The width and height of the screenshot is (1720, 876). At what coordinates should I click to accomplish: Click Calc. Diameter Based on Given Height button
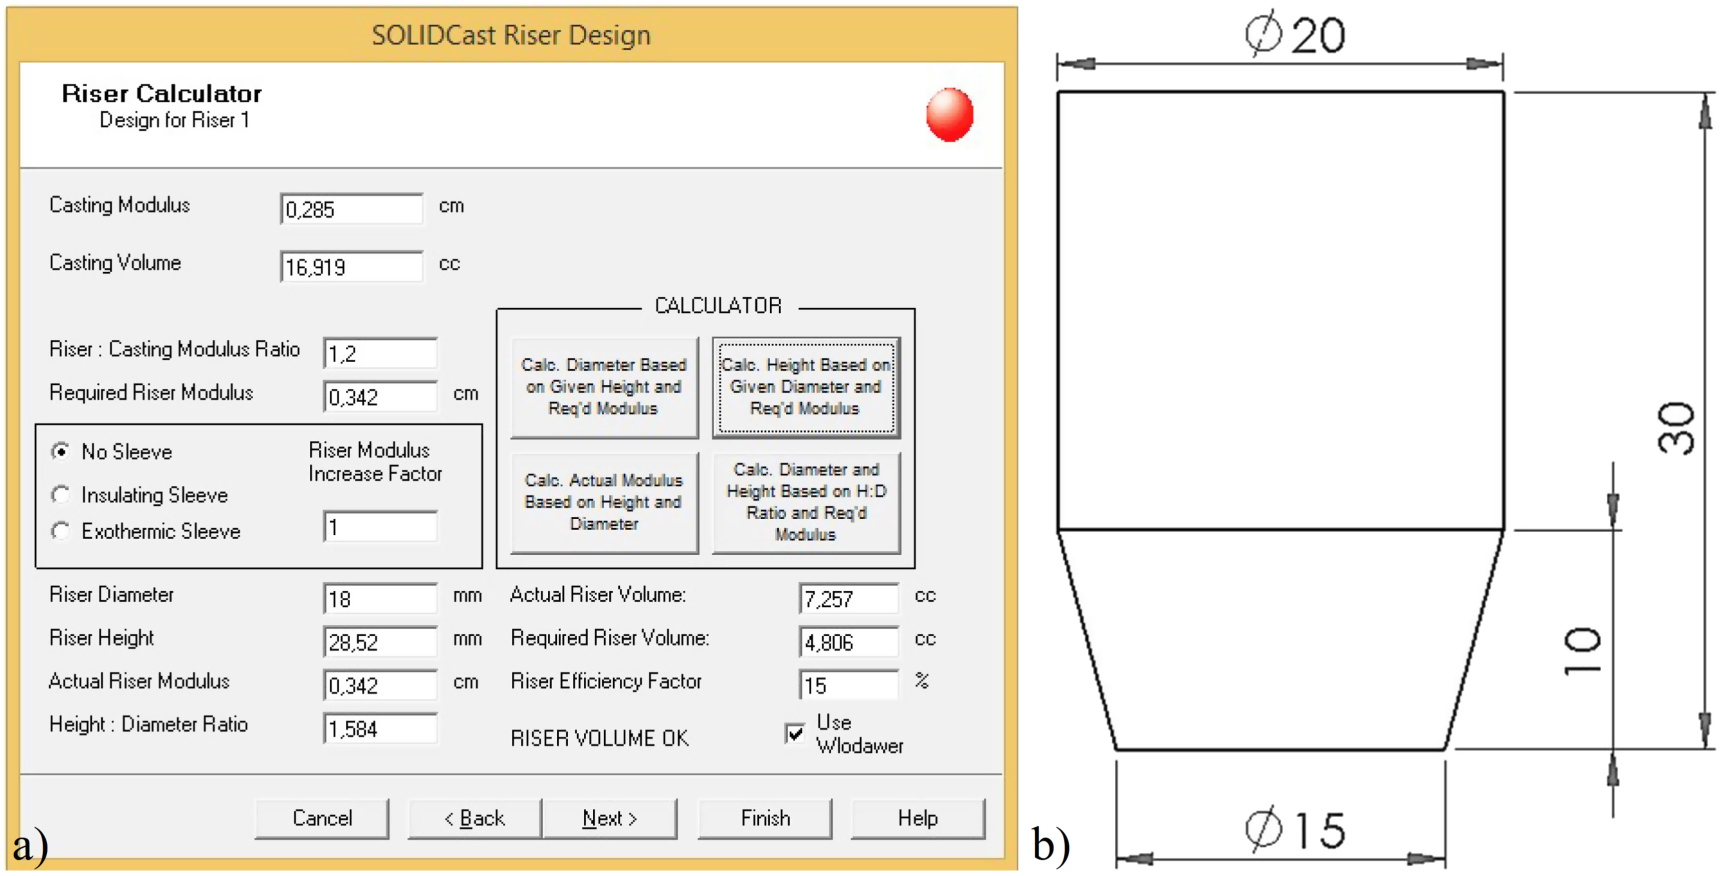click(604, 387)
